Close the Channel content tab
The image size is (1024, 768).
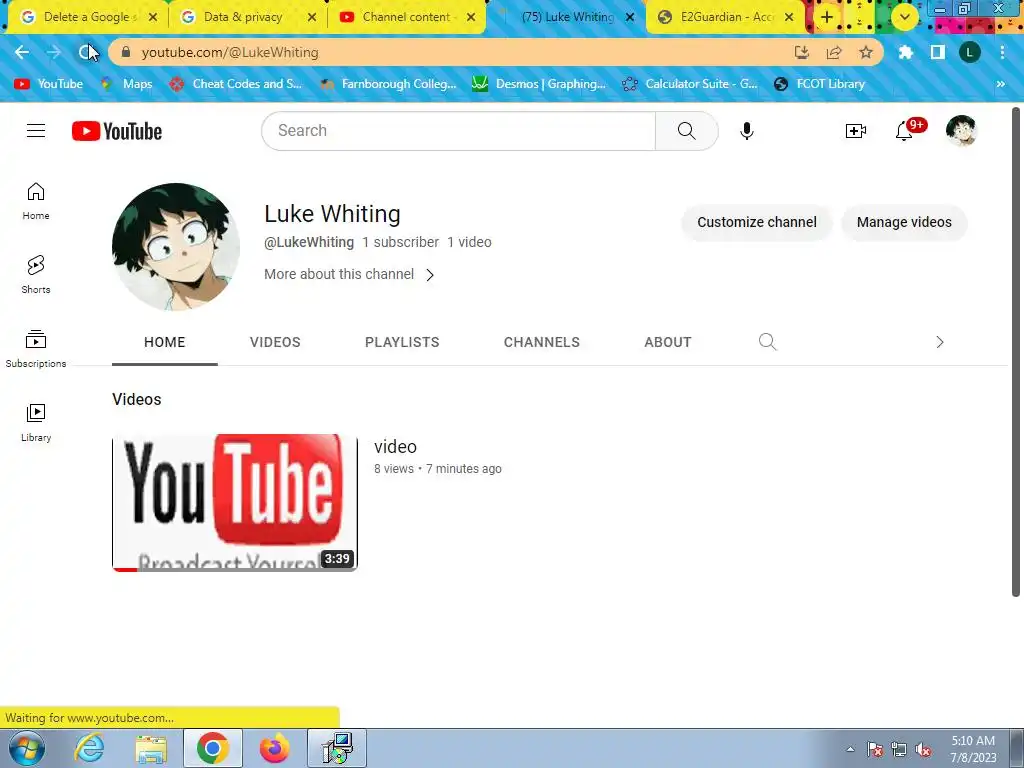click(x=471, y=17)
